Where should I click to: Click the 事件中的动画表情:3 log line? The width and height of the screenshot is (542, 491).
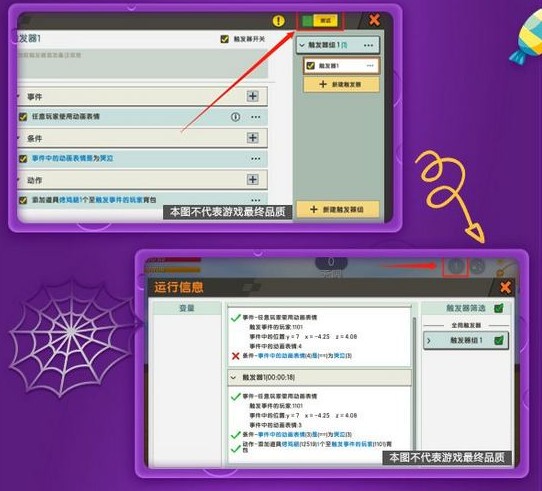[275, 425]
